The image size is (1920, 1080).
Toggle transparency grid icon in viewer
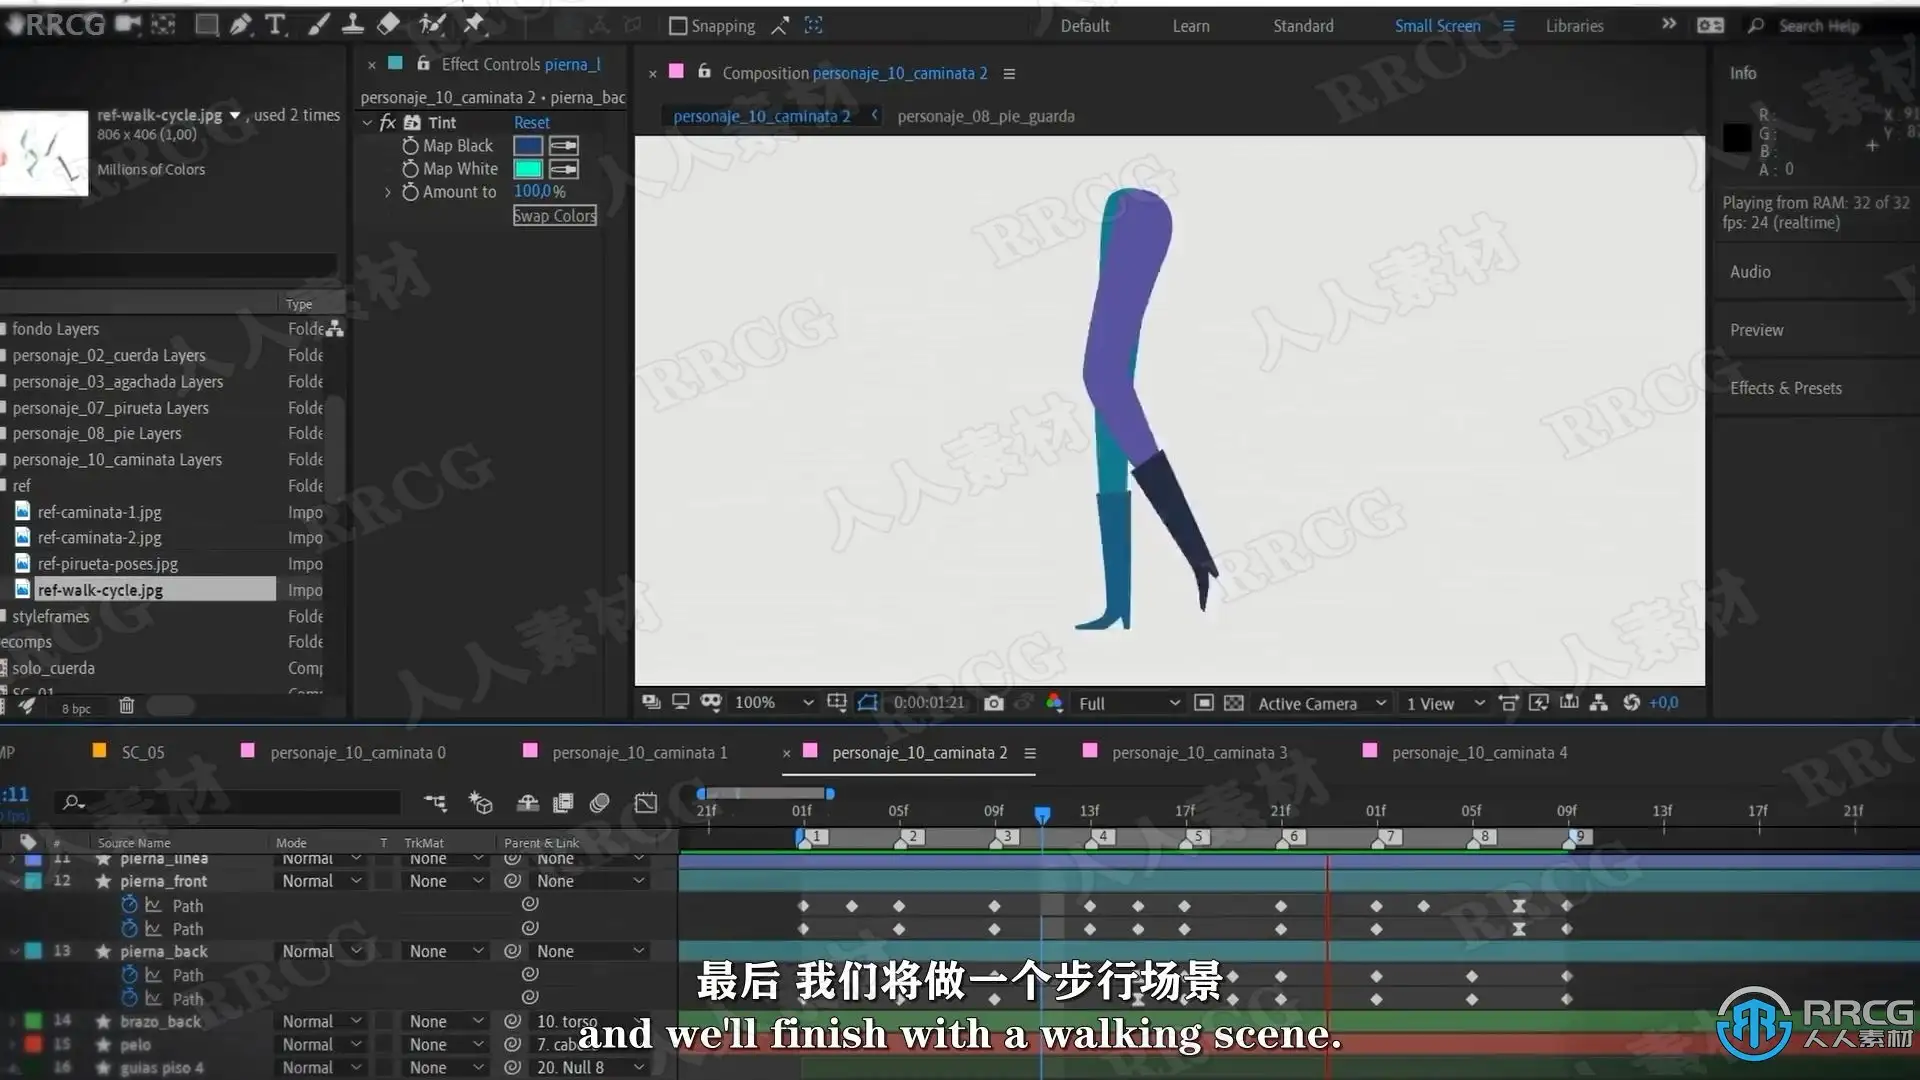(1234, 703)
